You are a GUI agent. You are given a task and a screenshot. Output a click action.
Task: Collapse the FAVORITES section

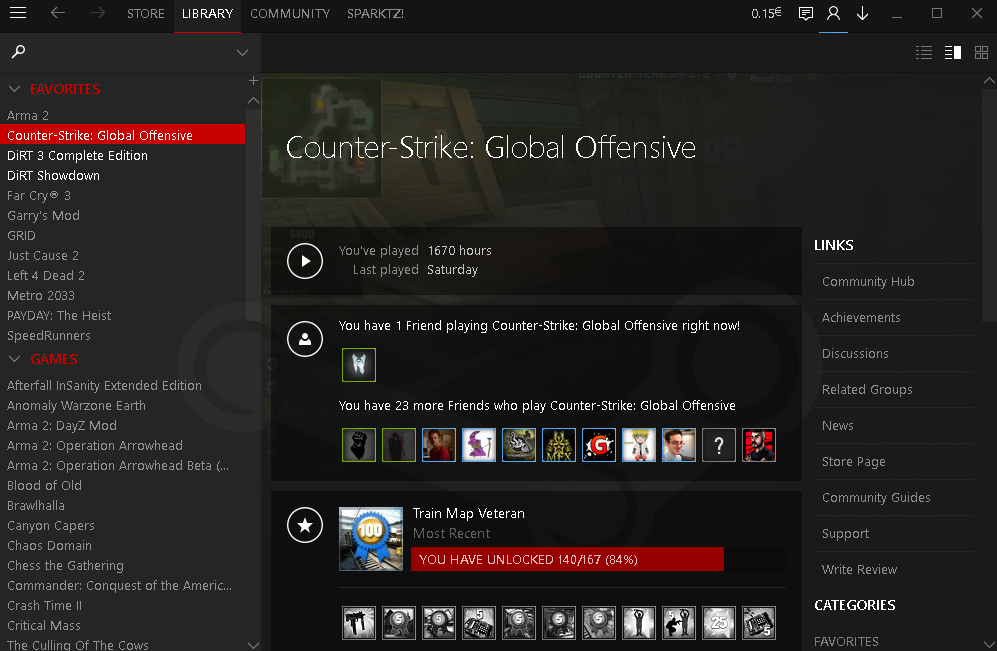(x=15, y=89)
